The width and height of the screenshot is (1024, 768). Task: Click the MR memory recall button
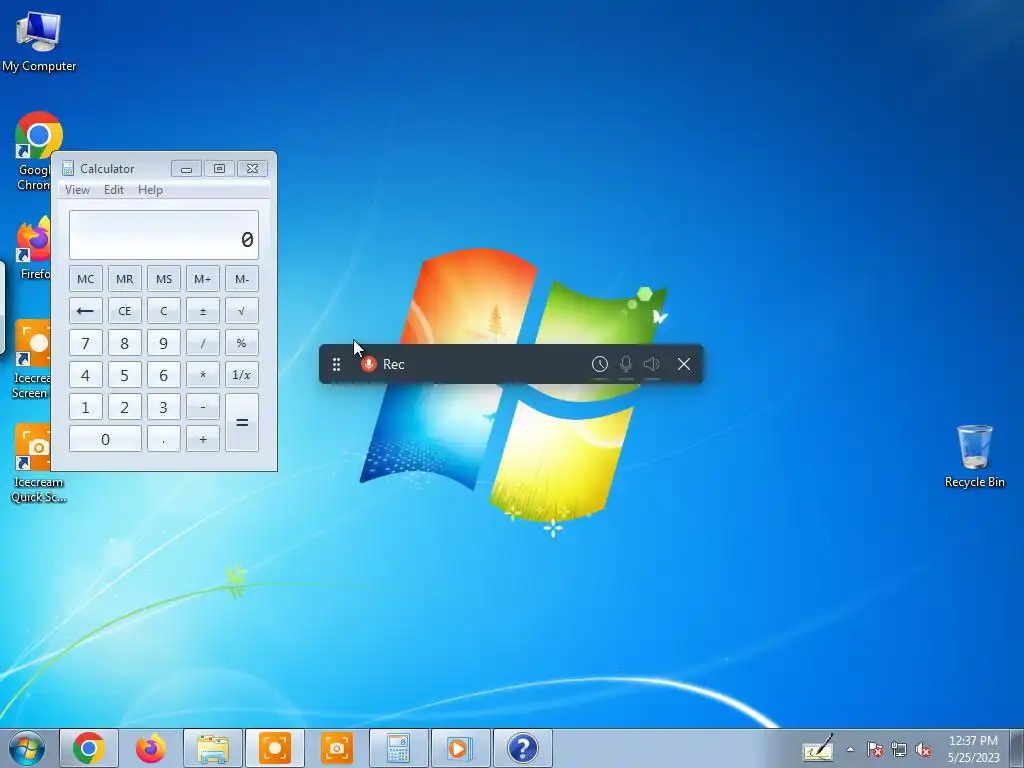[x=125, y=279]
